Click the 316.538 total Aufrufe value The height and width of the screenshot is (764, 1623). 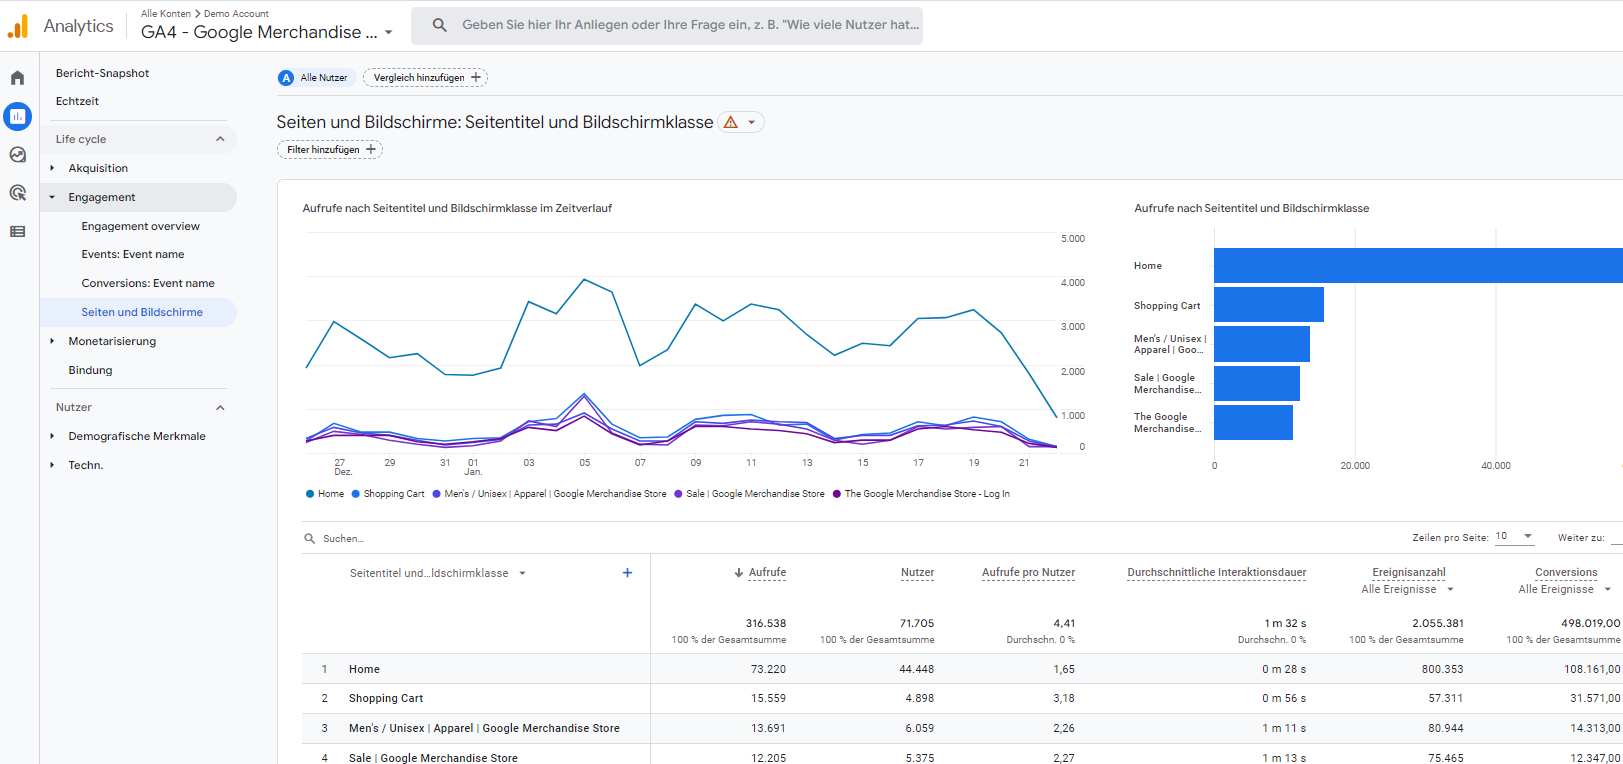pyautogui.click(x=766, y=623)
